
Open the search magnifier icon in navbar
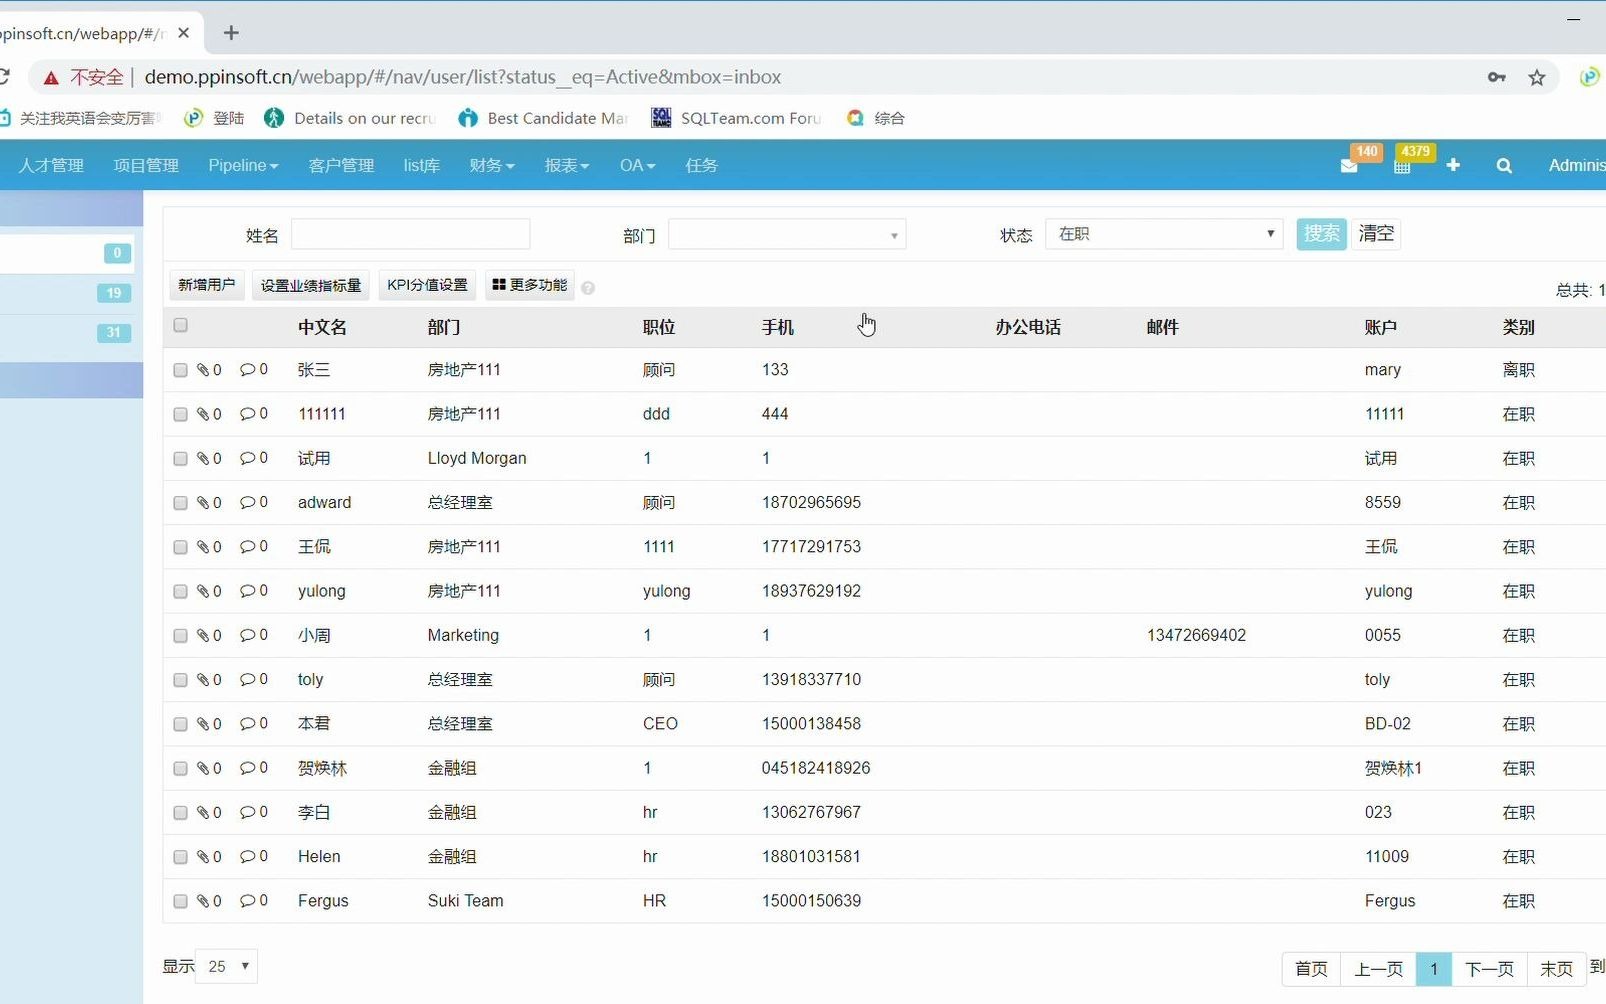tap(1504, 166)
